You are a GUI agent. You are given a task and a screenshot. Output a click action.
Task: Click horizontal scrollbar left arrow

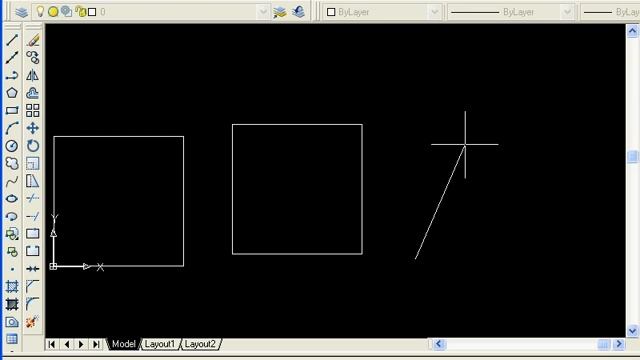coord(439,344)
